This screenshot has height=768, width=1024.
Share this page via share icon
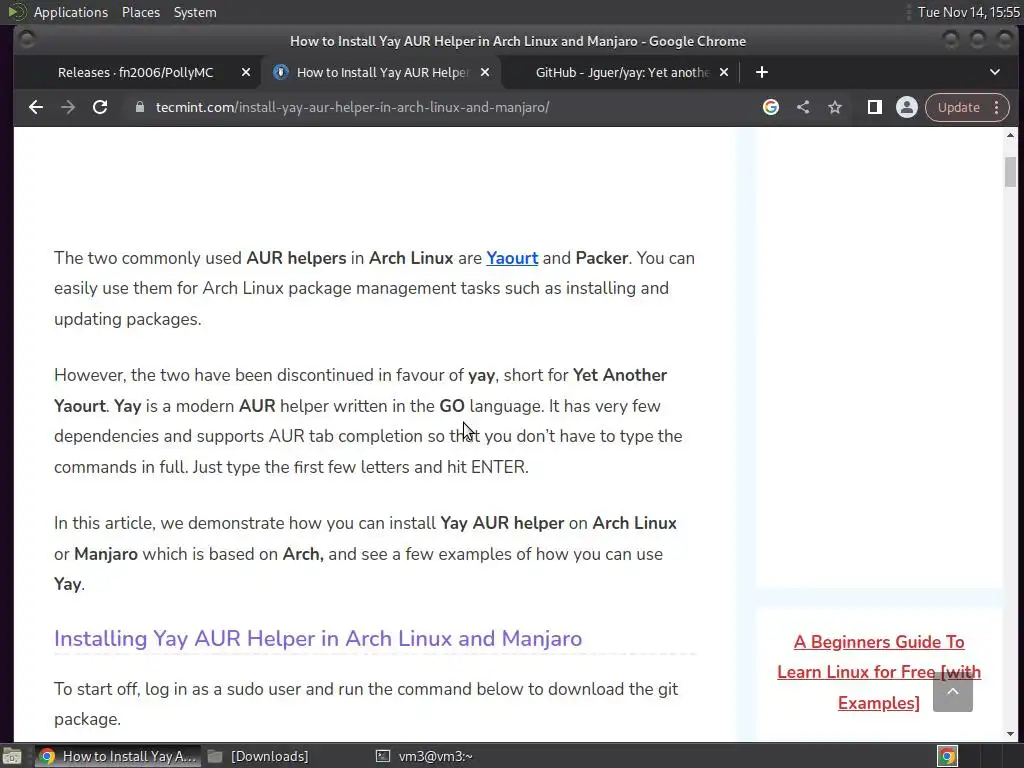click(x=803, y=107)
